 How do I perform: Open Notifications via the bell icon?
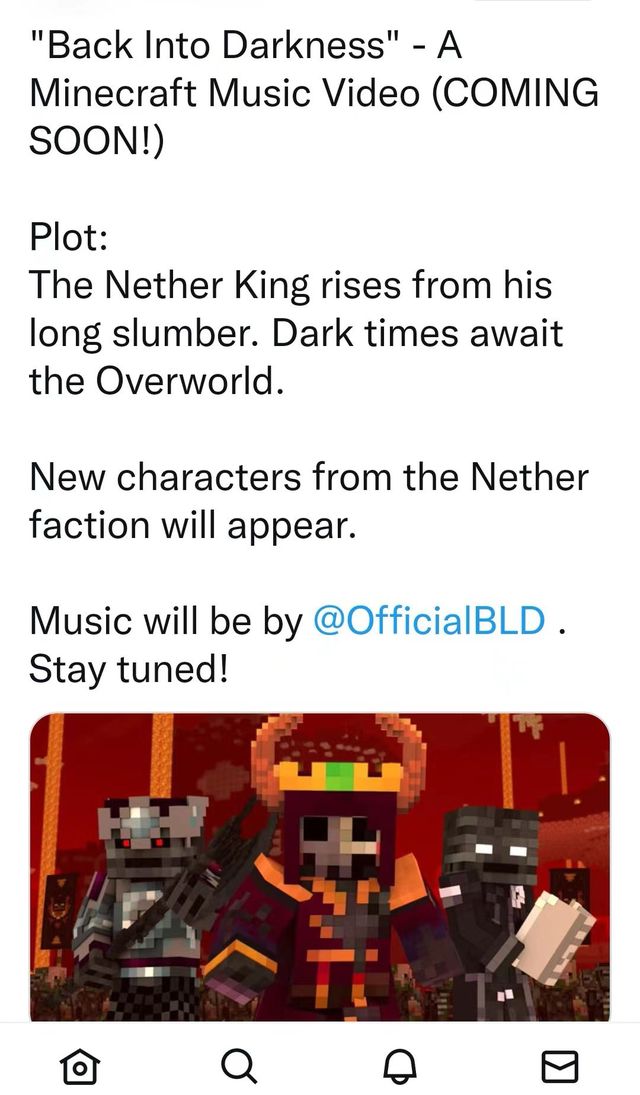click(401, 1066)
